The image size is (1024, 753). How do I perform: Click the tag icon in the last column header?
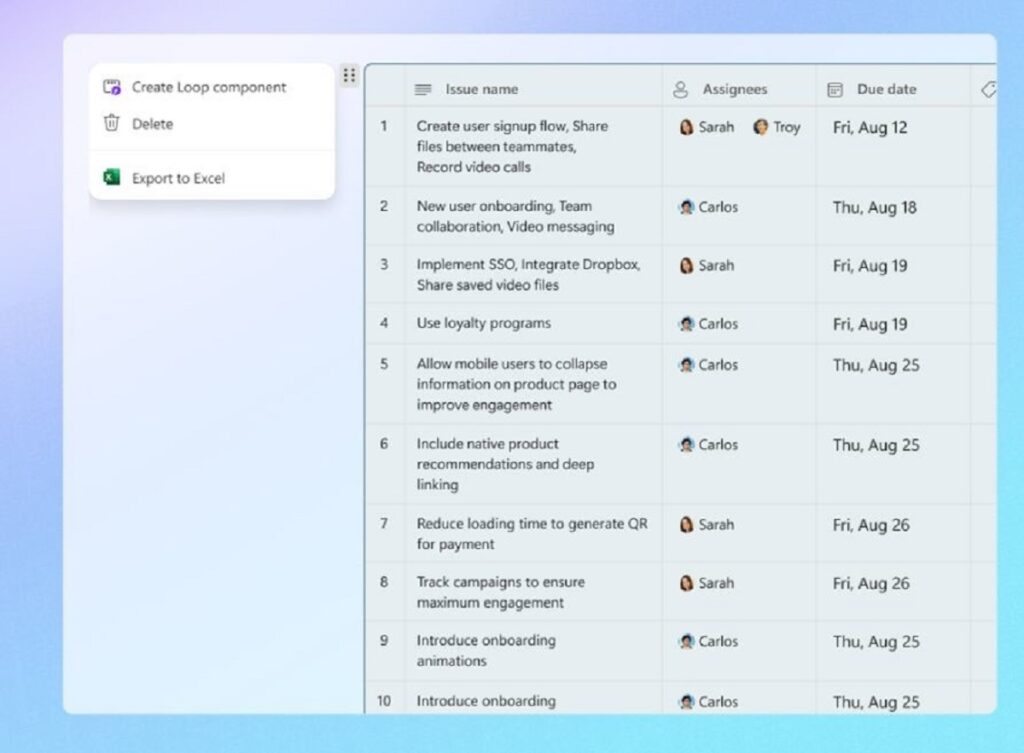[x=988, y=90]
